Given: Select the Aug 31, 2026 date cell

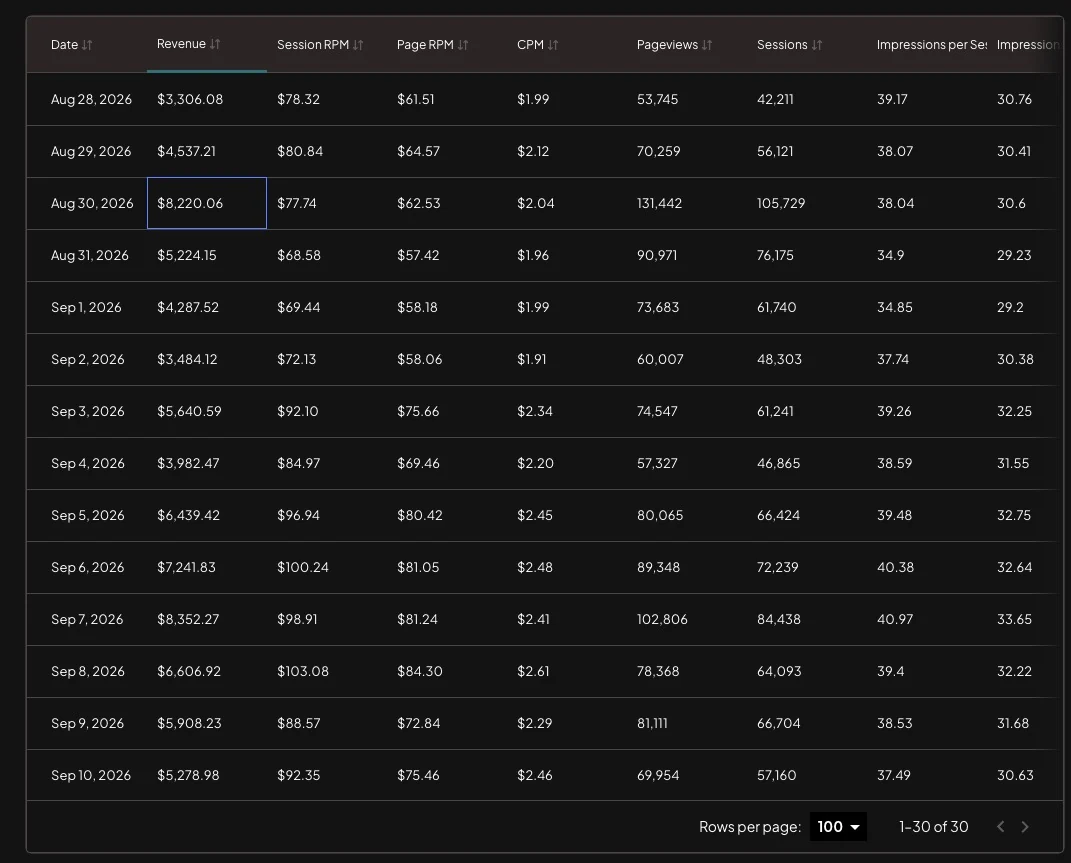Looking at the screenshot, I should [87, 255].
